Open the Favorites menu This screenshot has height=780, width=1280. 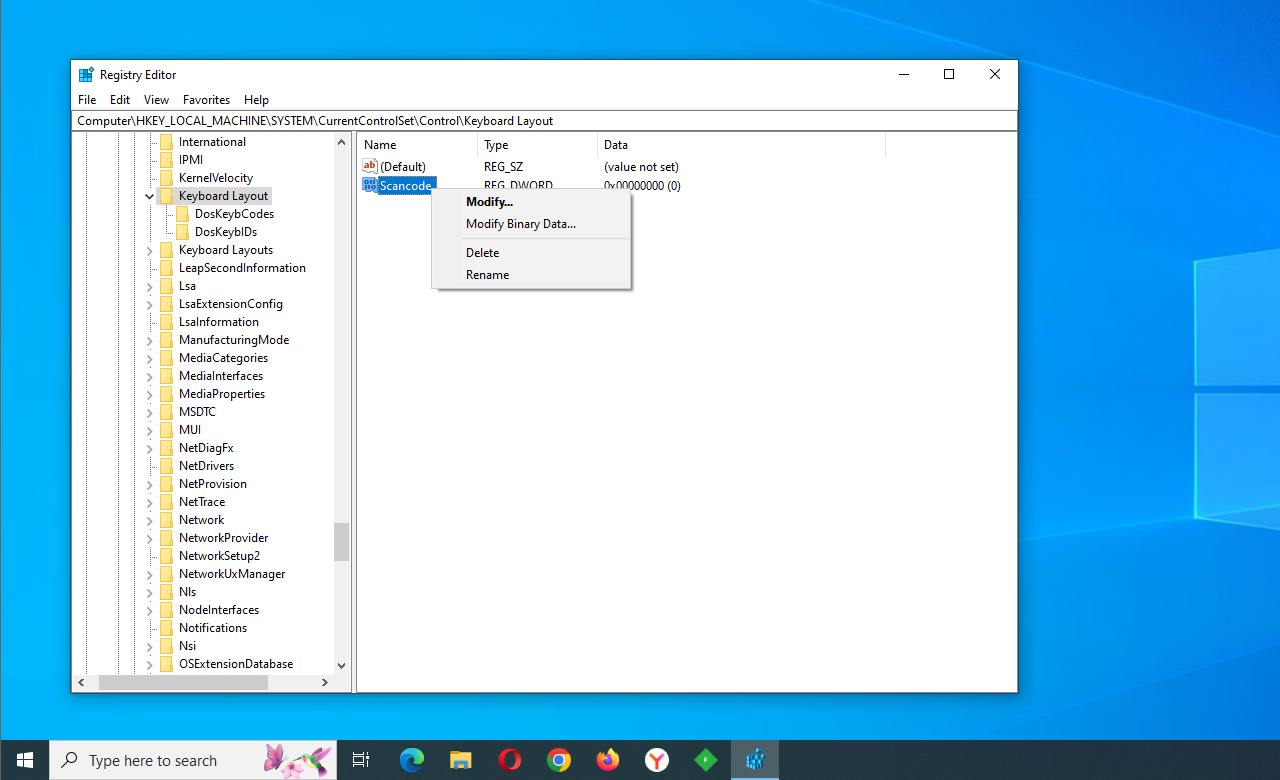(x=206, y=100)
